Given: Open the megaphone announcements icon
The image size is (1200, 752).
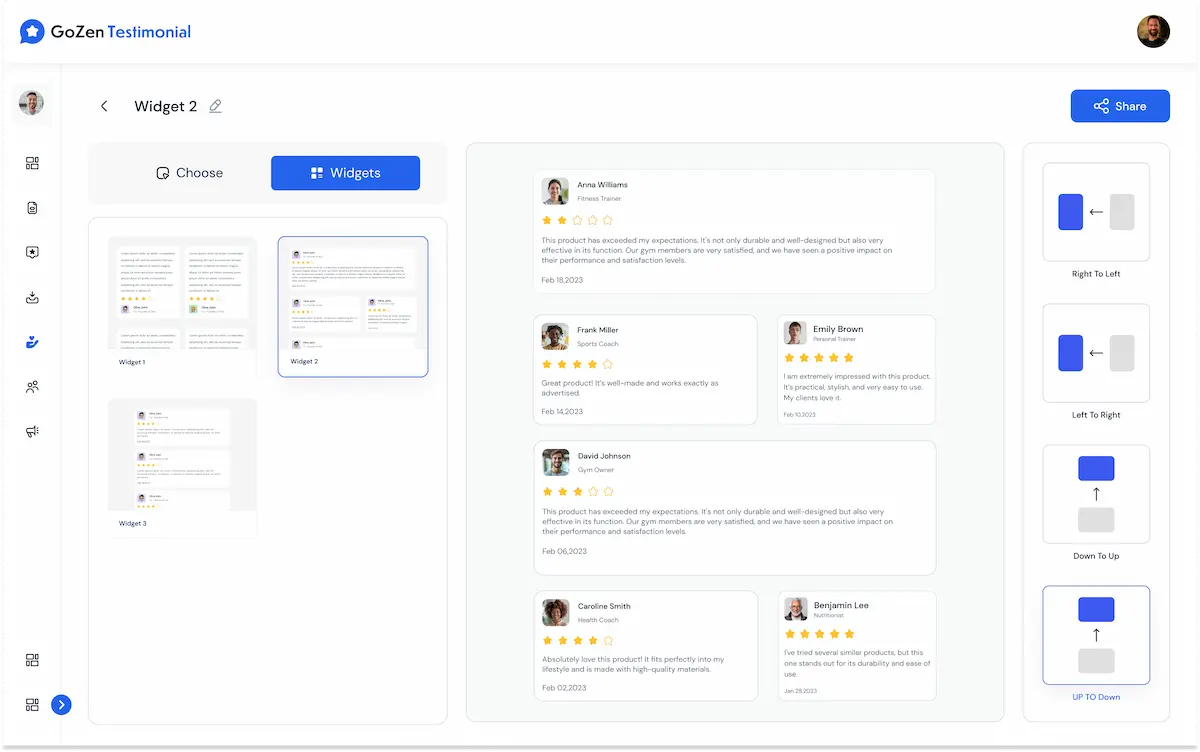Looking at the screenshot, I should pyautogui.click(x=32, y=432).
